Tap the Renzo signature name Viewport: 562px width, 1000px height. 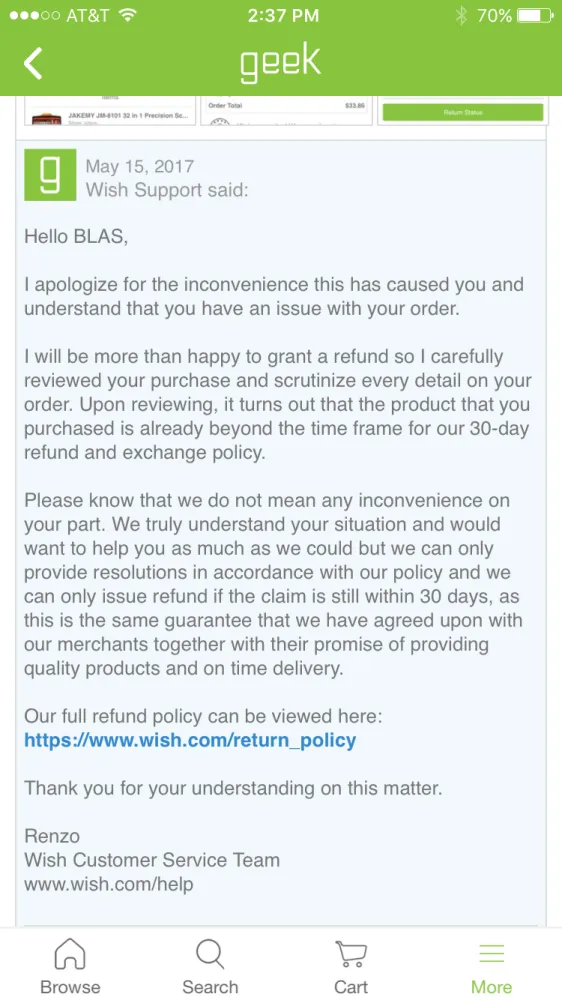point(52,835)
